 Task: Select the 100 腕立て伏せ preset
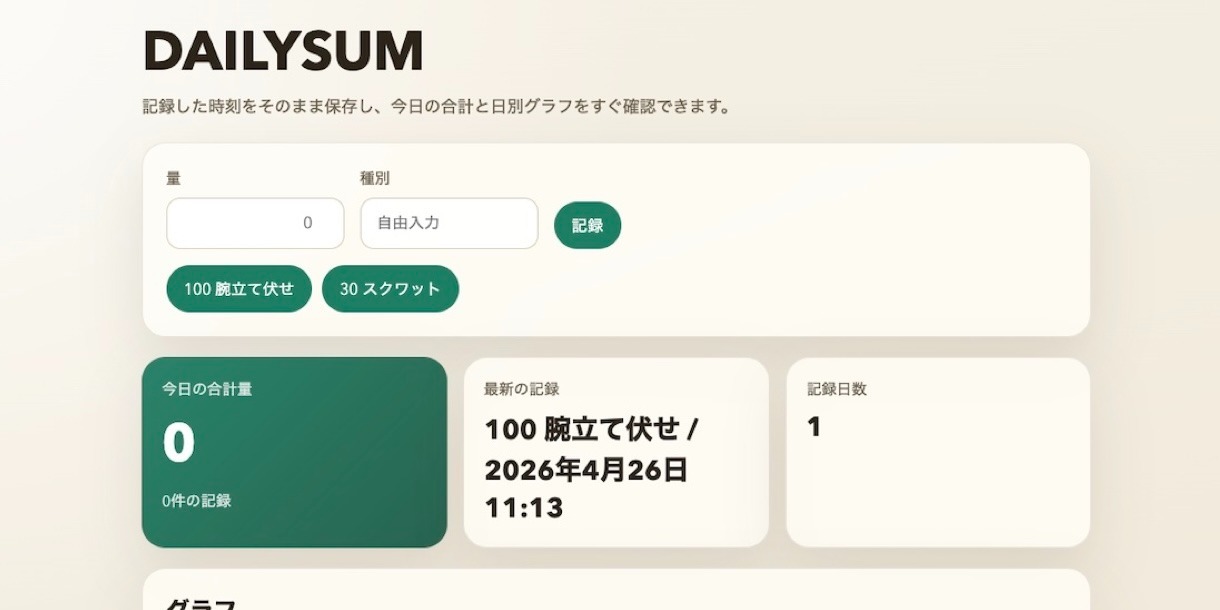pyautogui.click(x=239, y=289)
